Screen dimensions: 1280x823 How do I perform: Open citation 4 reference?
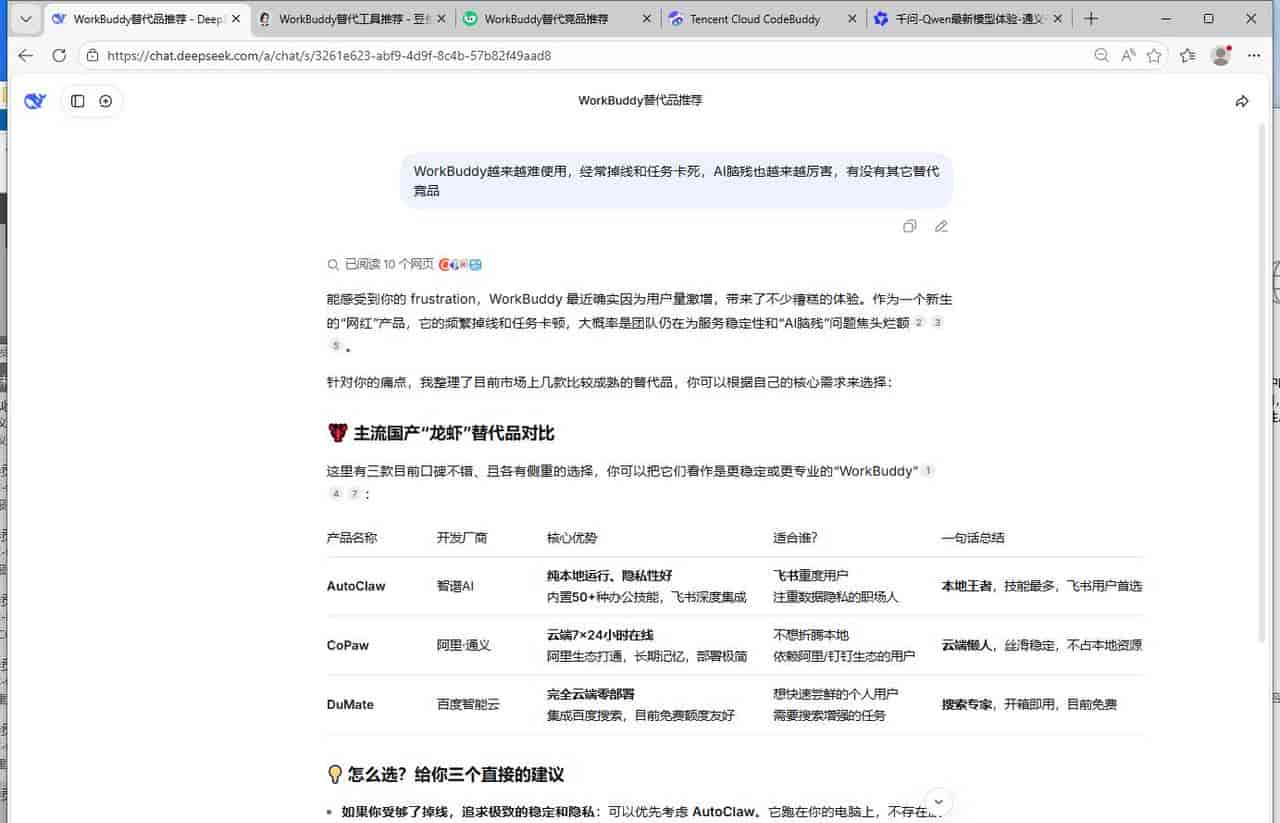(336, 493)
